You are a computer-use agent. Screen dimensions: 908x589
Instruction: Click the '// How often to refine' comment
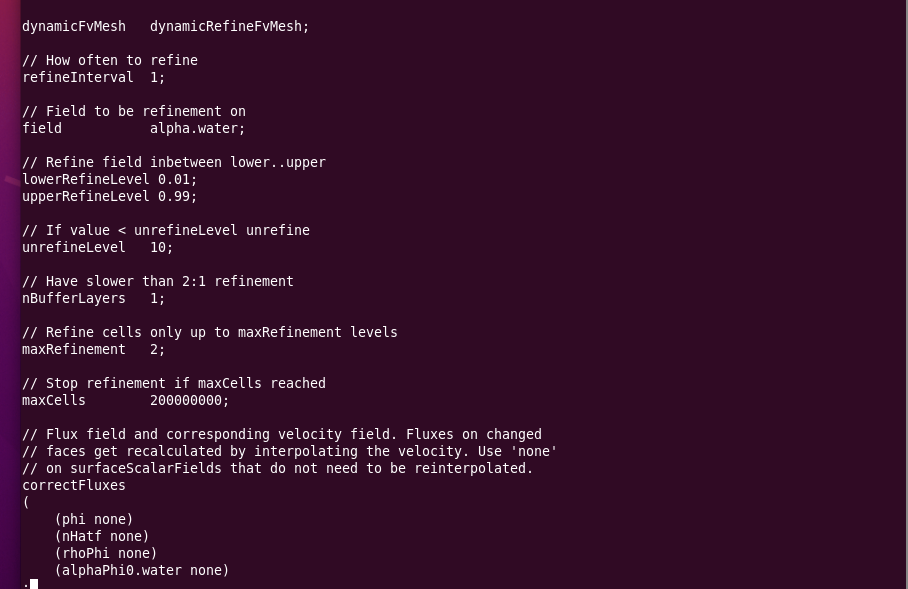110,60
